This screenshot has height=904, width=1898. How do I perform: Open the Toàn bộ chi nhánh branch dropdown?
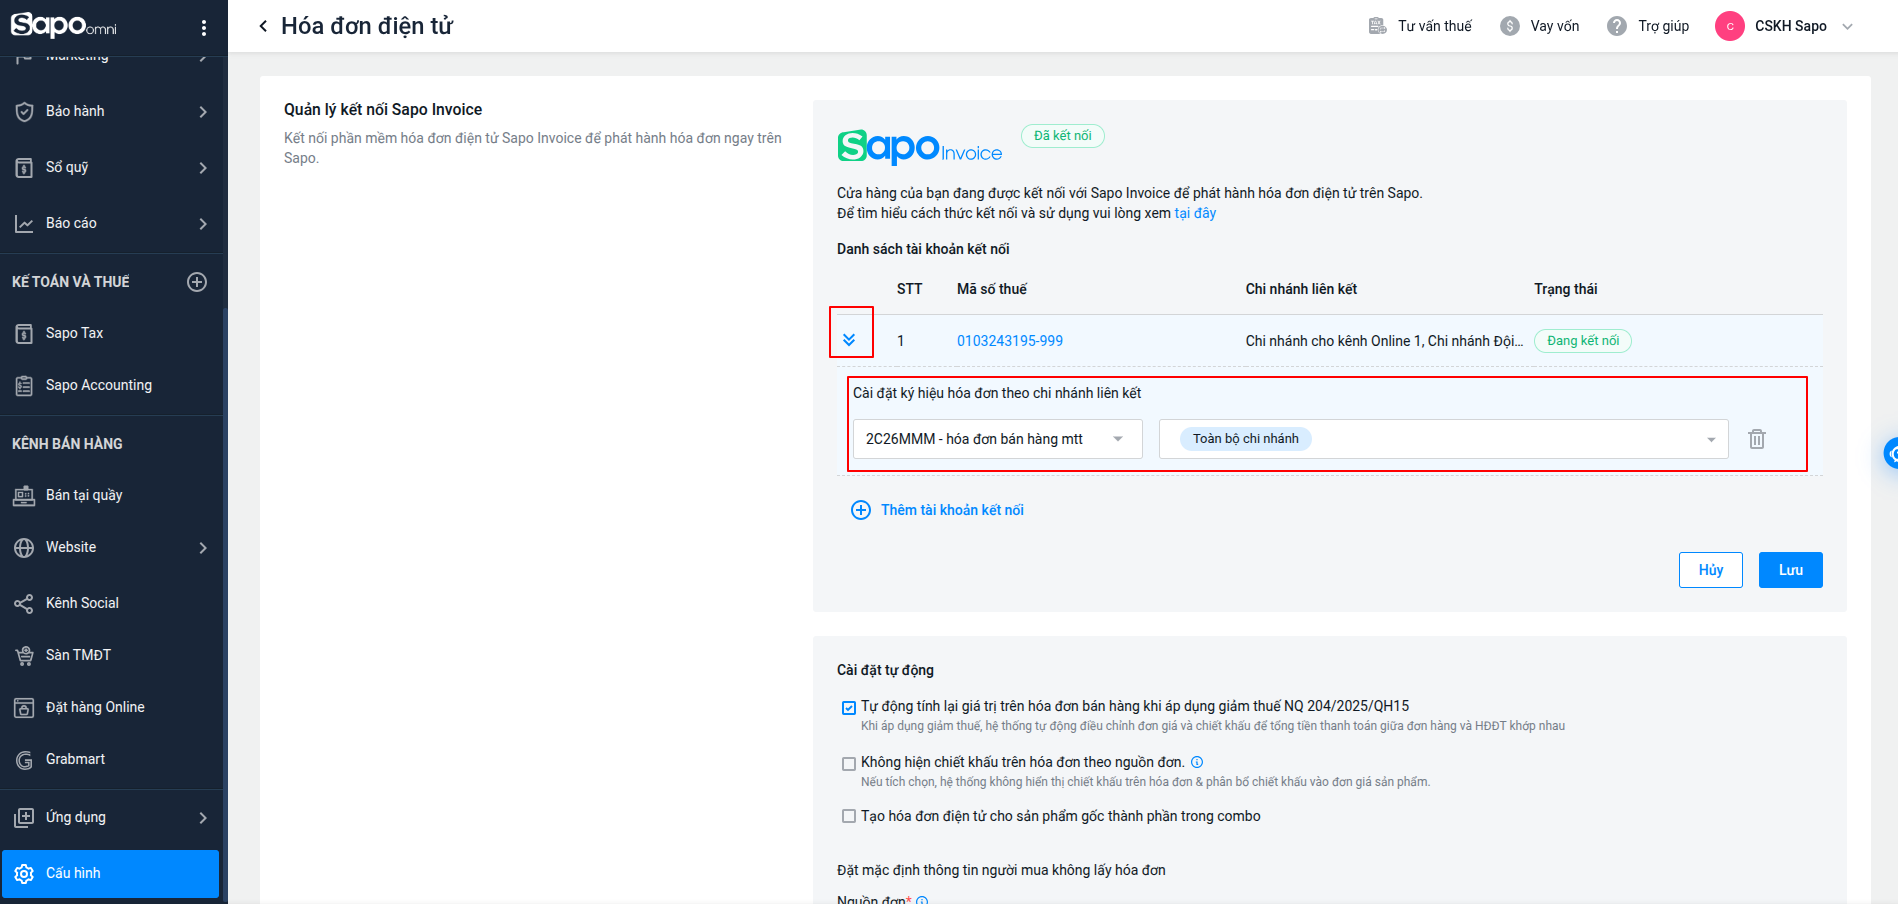1443,439
